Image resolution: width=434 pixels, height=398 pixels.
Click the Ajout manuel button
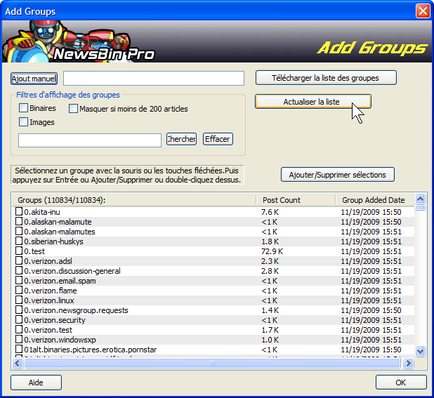coord(34,79)
